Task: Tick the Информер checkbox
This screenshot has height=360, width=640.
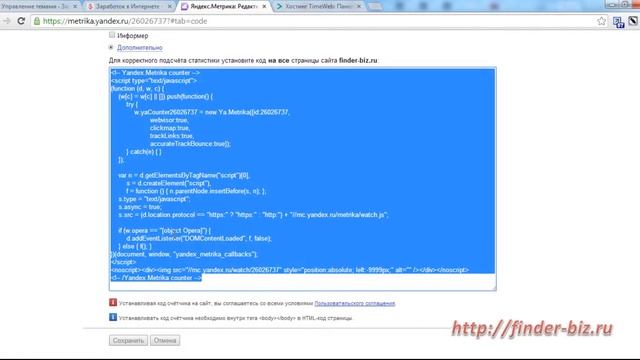Action: tap(112, 35)
